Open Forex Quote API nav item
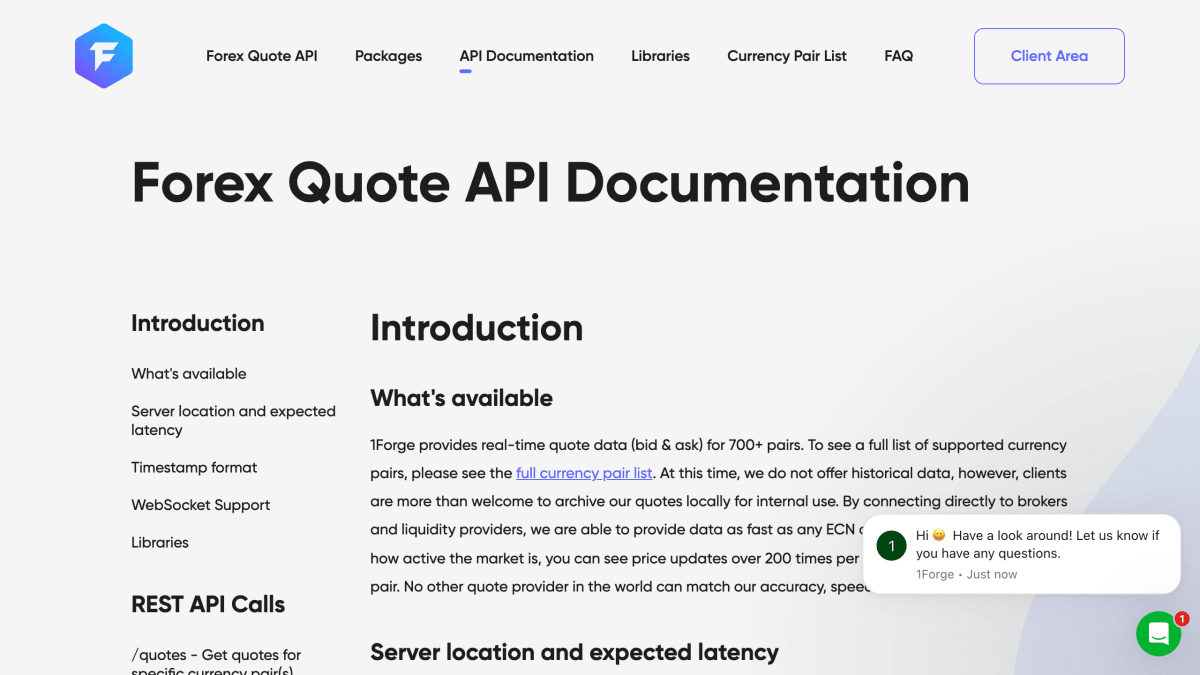The image size is (1200, 675). point(262,56)
